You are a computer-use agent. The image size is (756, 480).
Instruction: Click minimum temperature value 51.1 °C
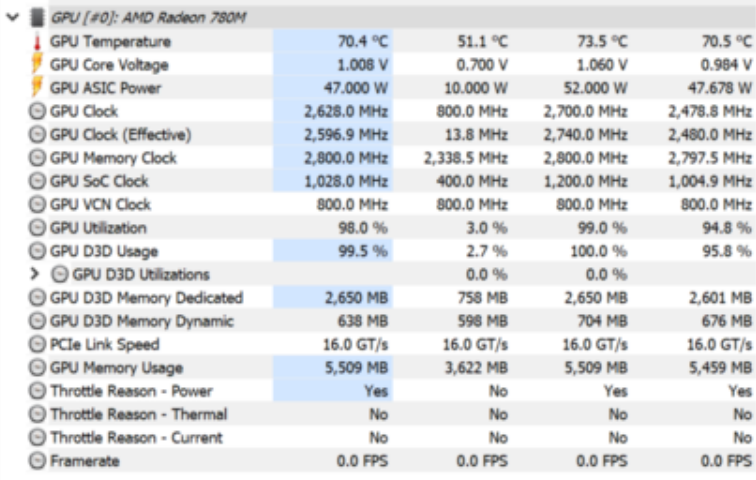tap(483, 42)
